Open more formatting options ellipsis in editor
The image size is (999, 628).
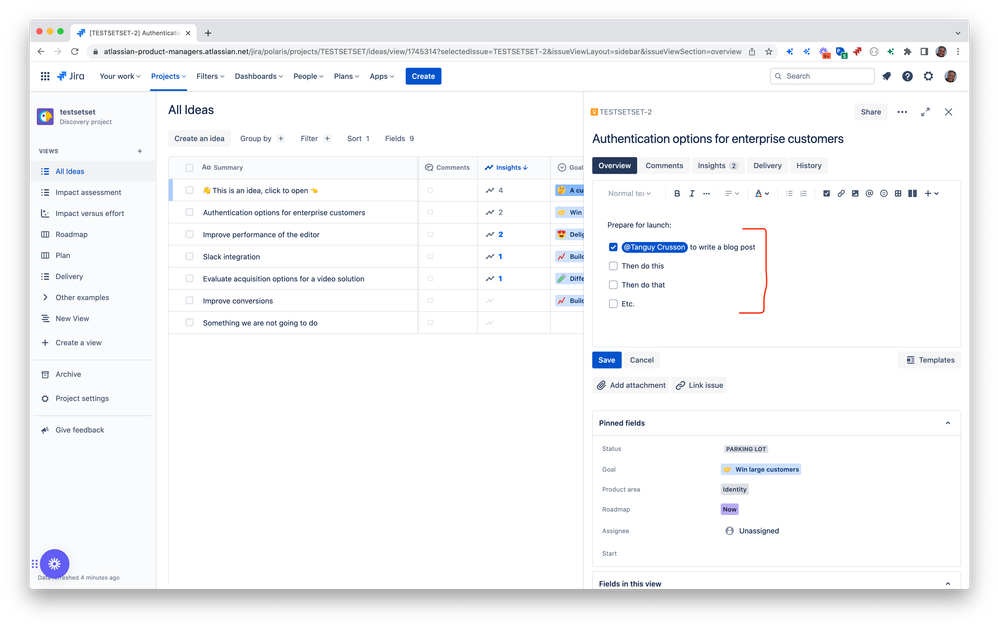[x=707, y=194]
